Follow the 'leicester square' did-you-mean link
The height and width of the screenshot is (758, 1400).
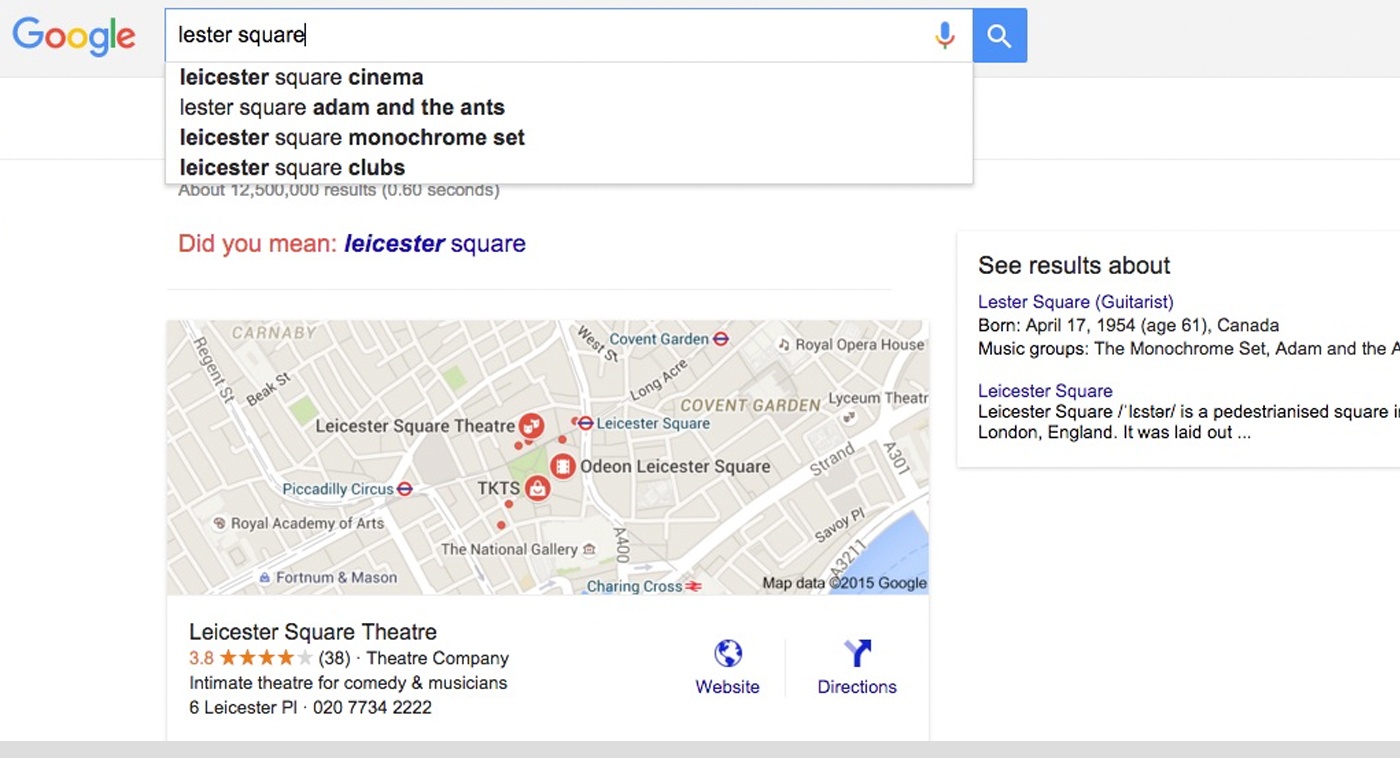[435, 243]
